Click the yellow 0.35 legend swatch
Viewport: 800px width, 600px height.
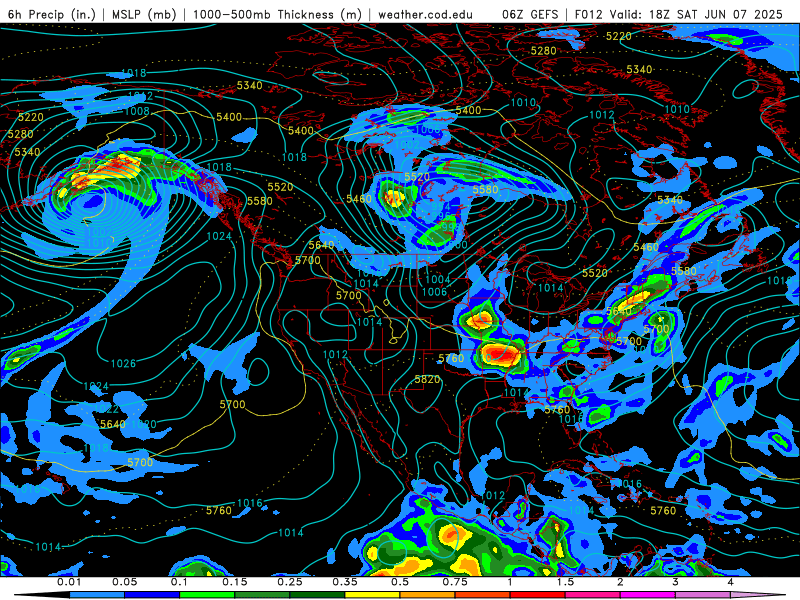pyautogui.click(x=372, y=595)
